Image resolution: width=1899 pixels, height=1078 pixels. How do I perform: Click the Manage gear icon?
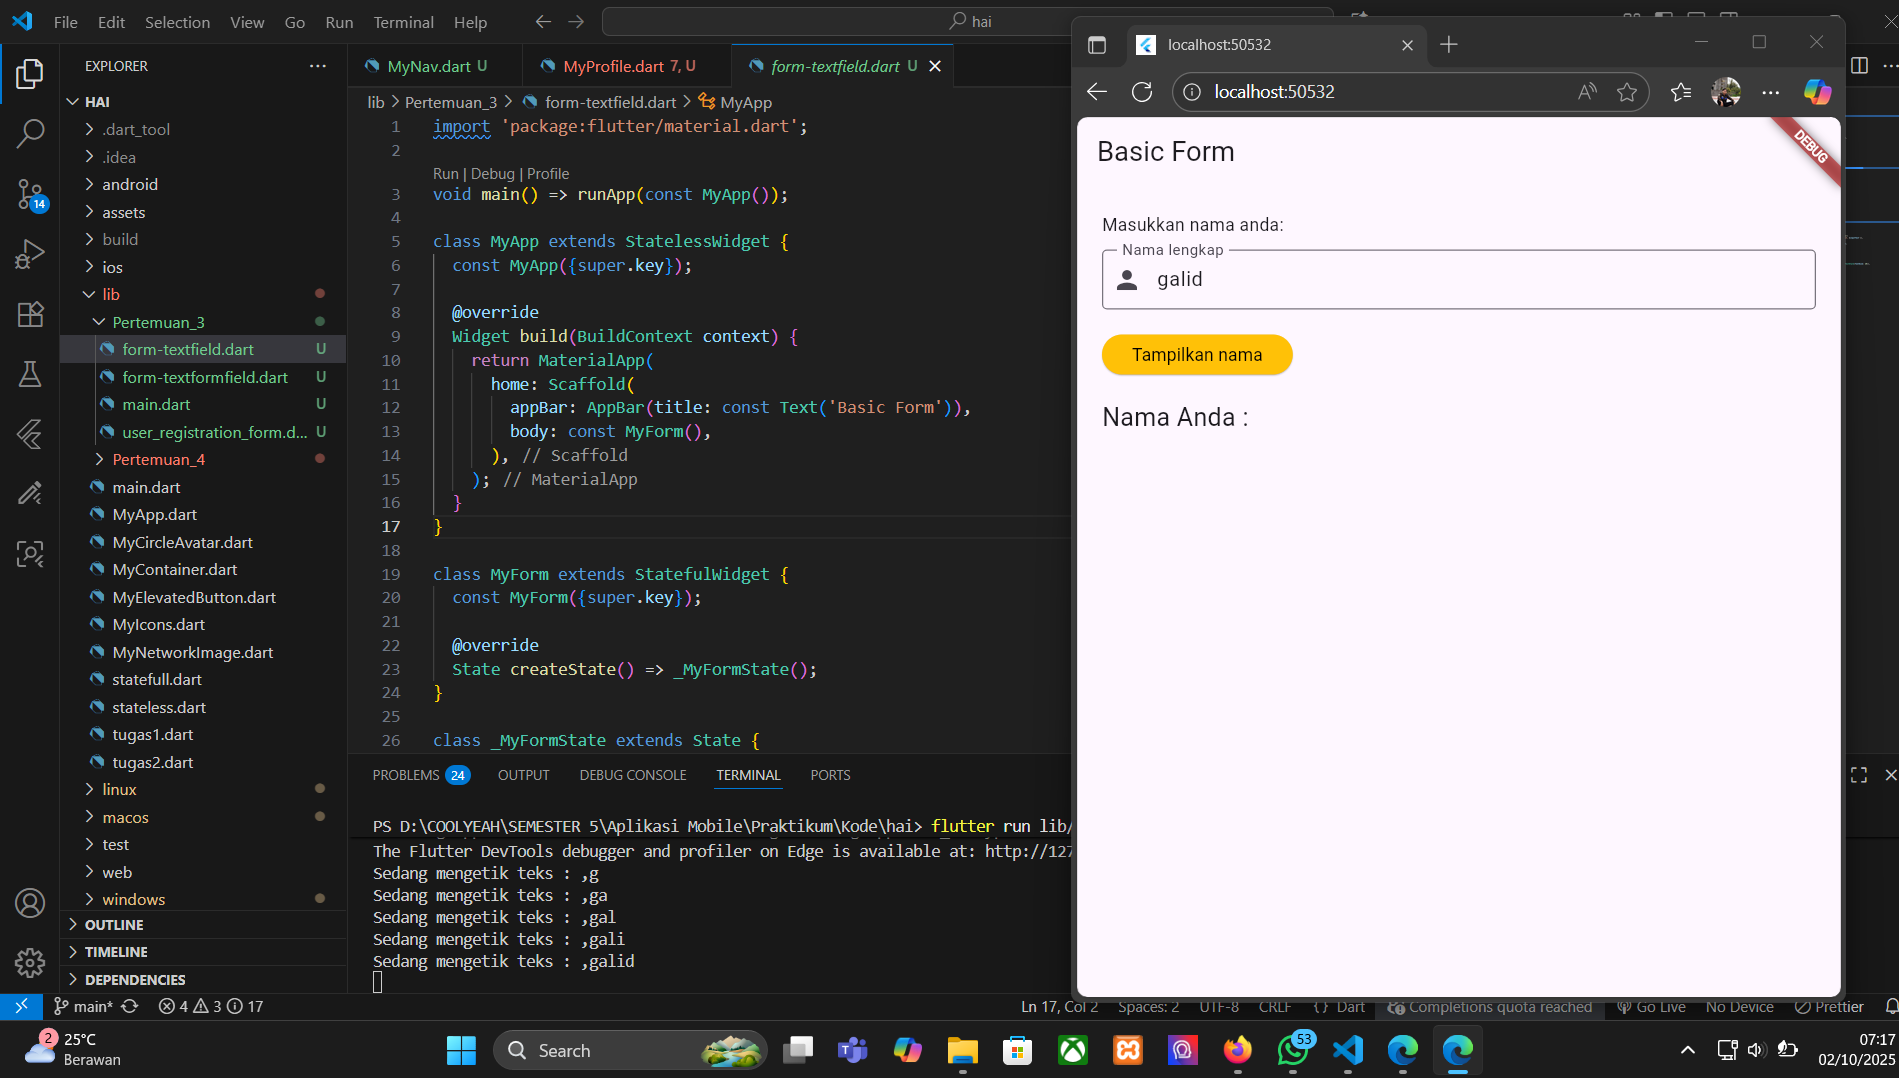click(30, 962)
